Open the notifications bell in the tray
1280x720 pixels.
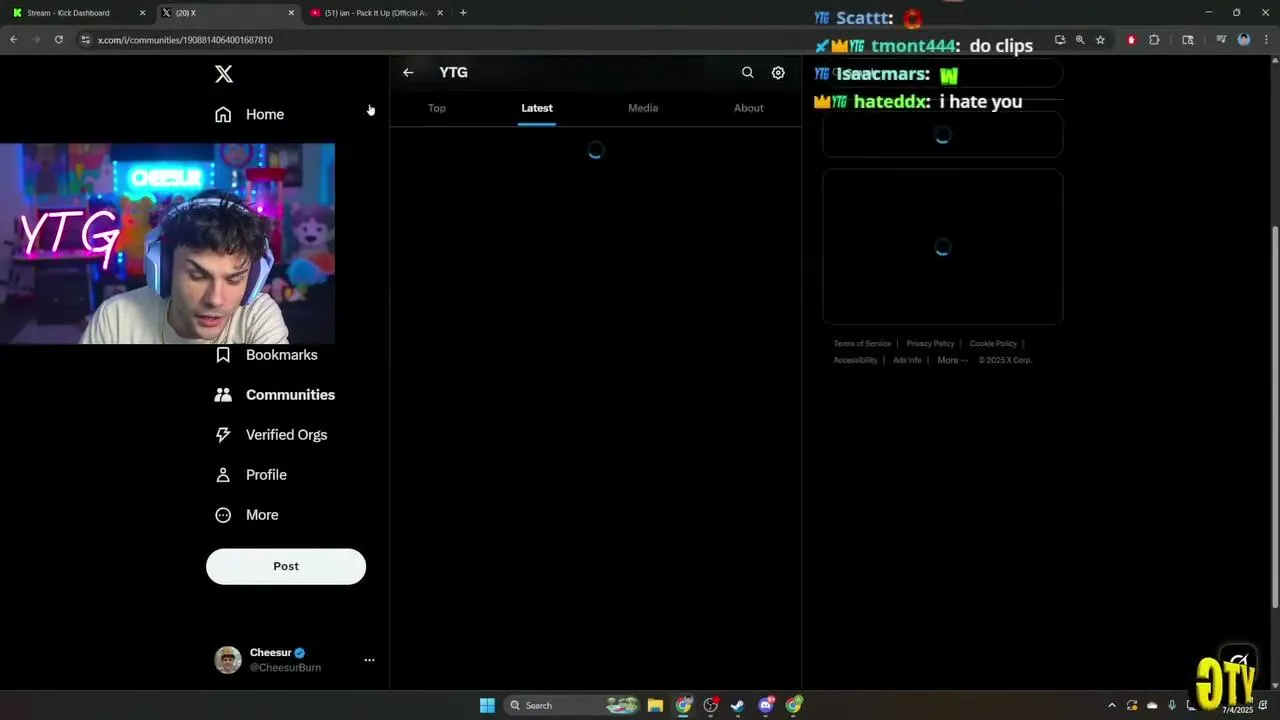click(1263, 705)
